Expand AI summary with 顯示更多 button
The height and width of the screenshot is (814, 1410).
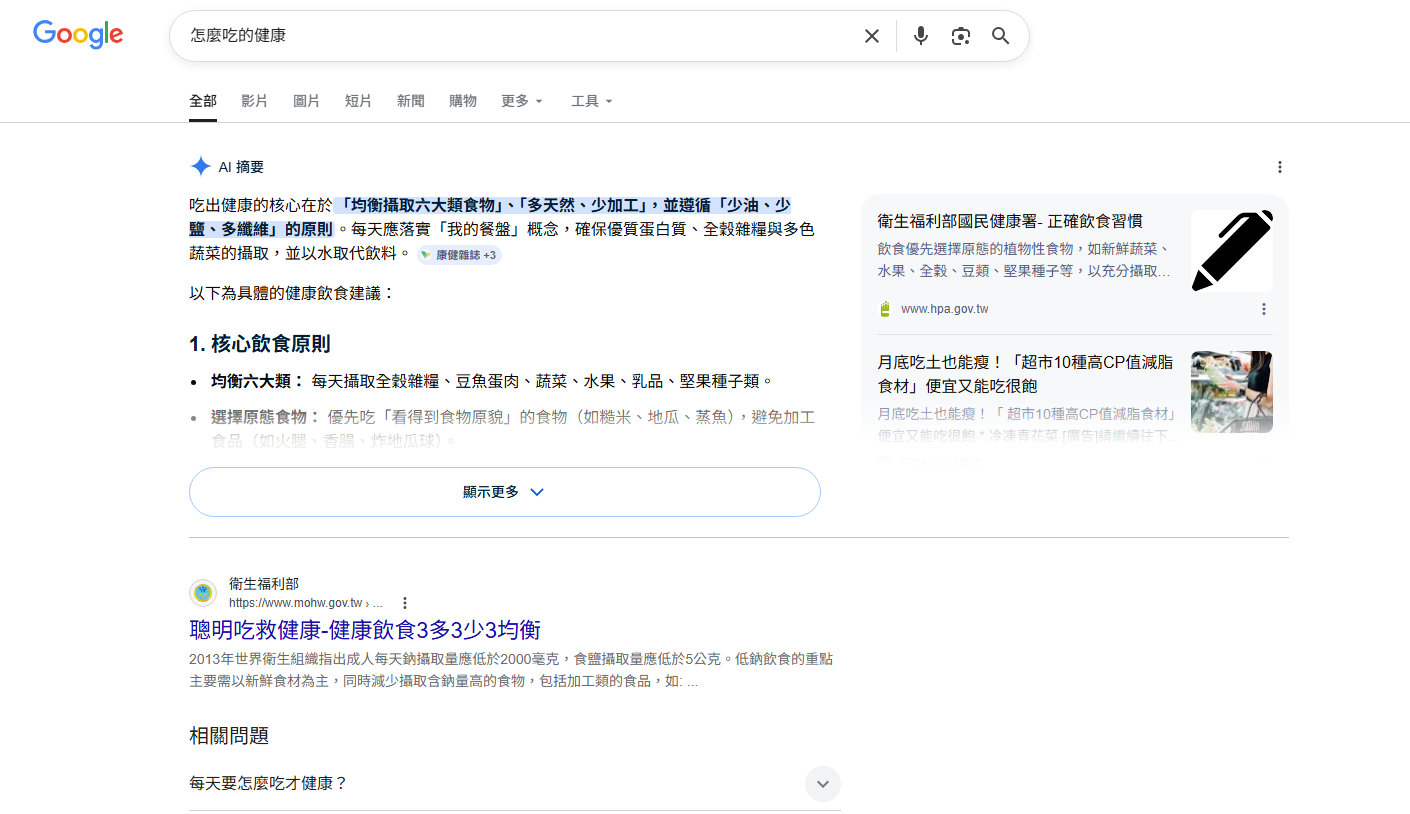[505, 492]
